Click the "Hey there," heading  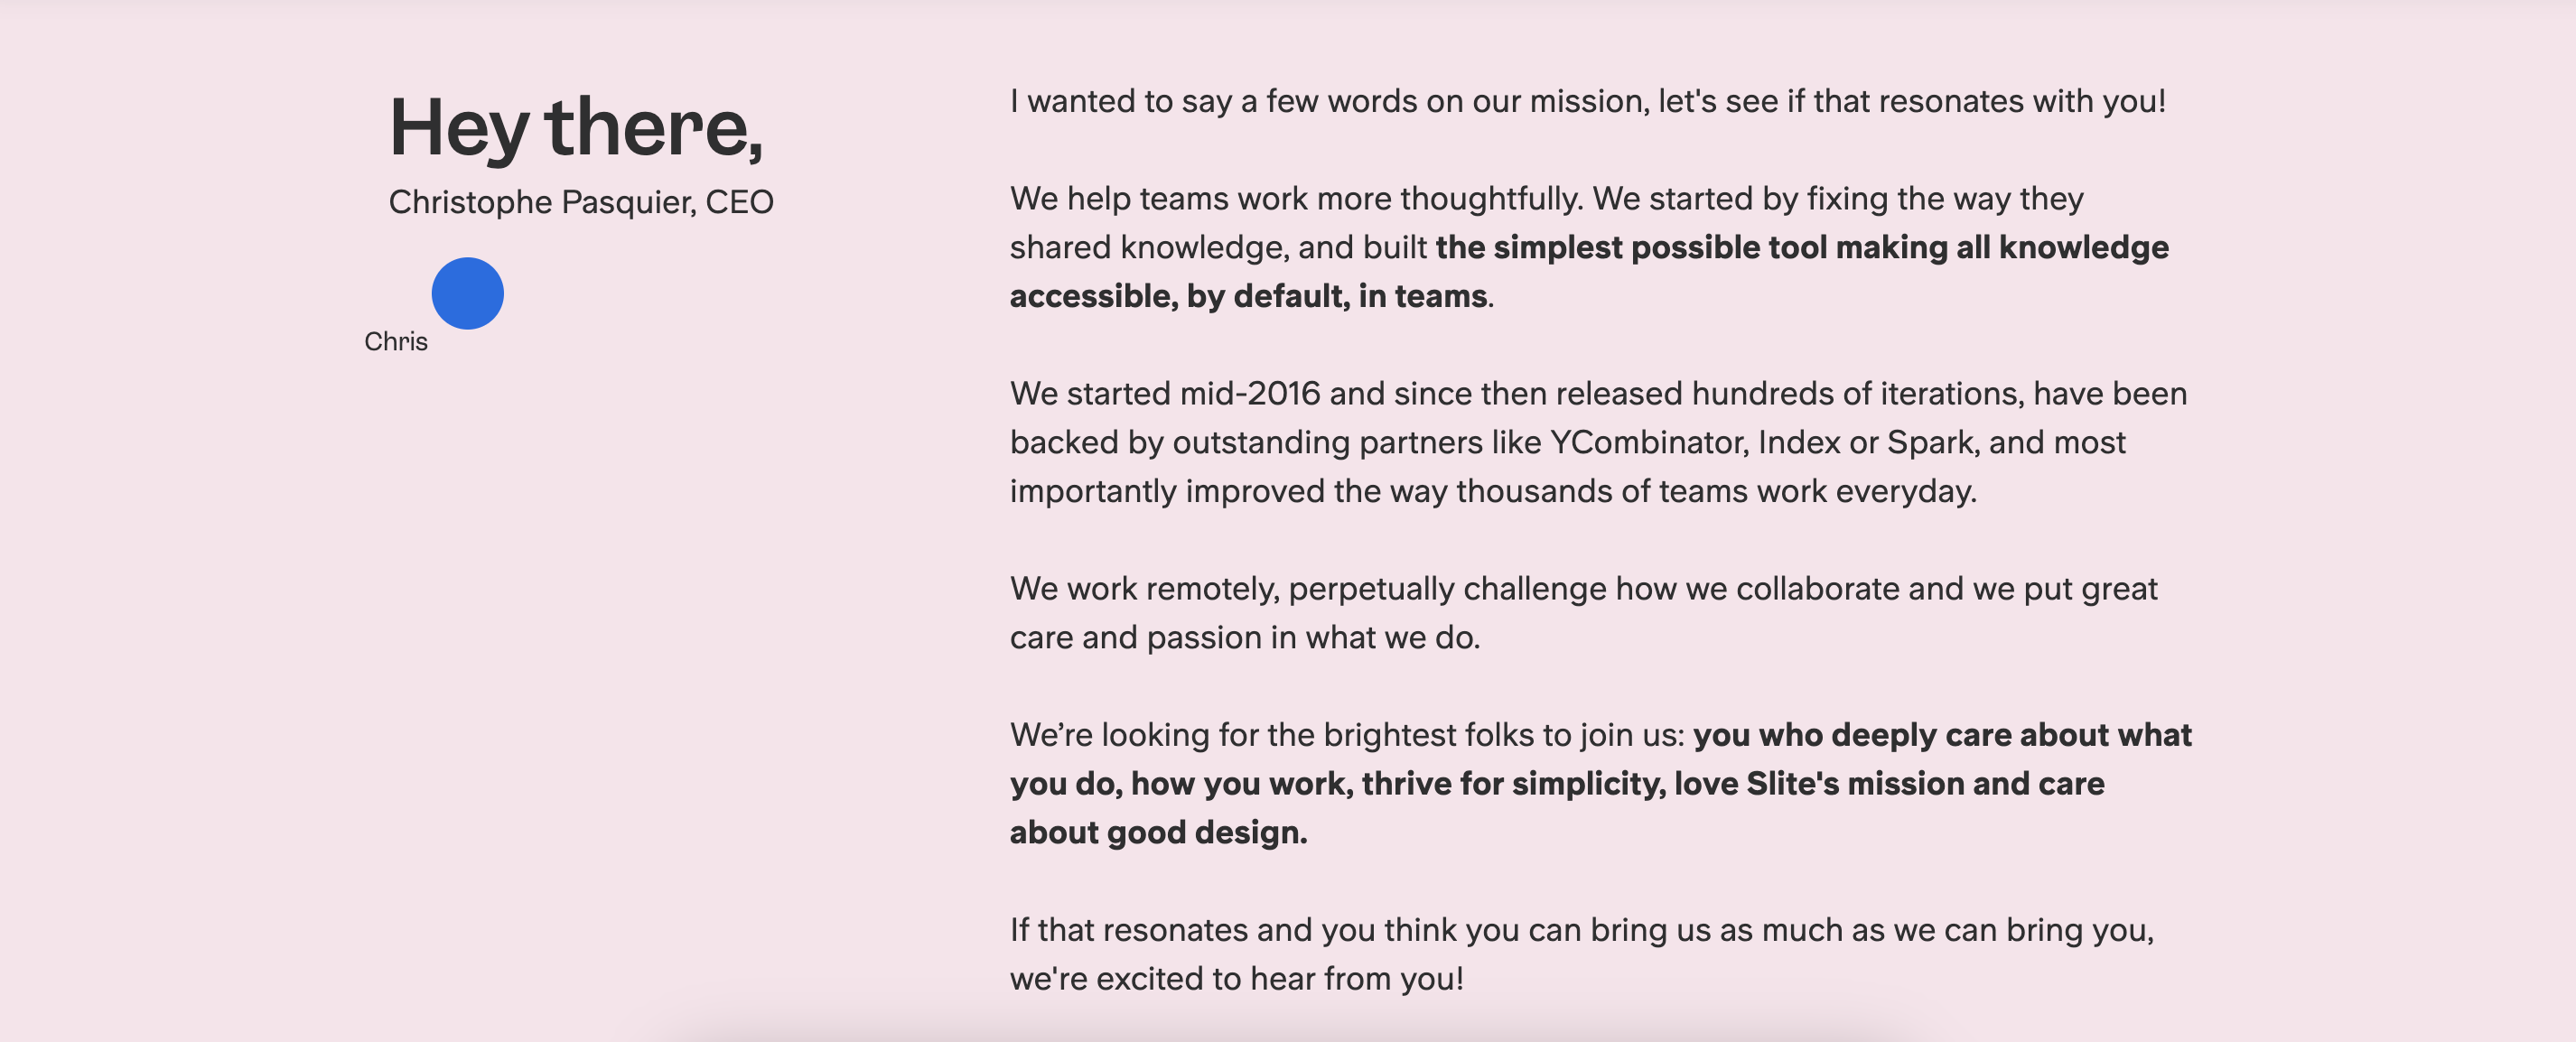coord(576,128)
